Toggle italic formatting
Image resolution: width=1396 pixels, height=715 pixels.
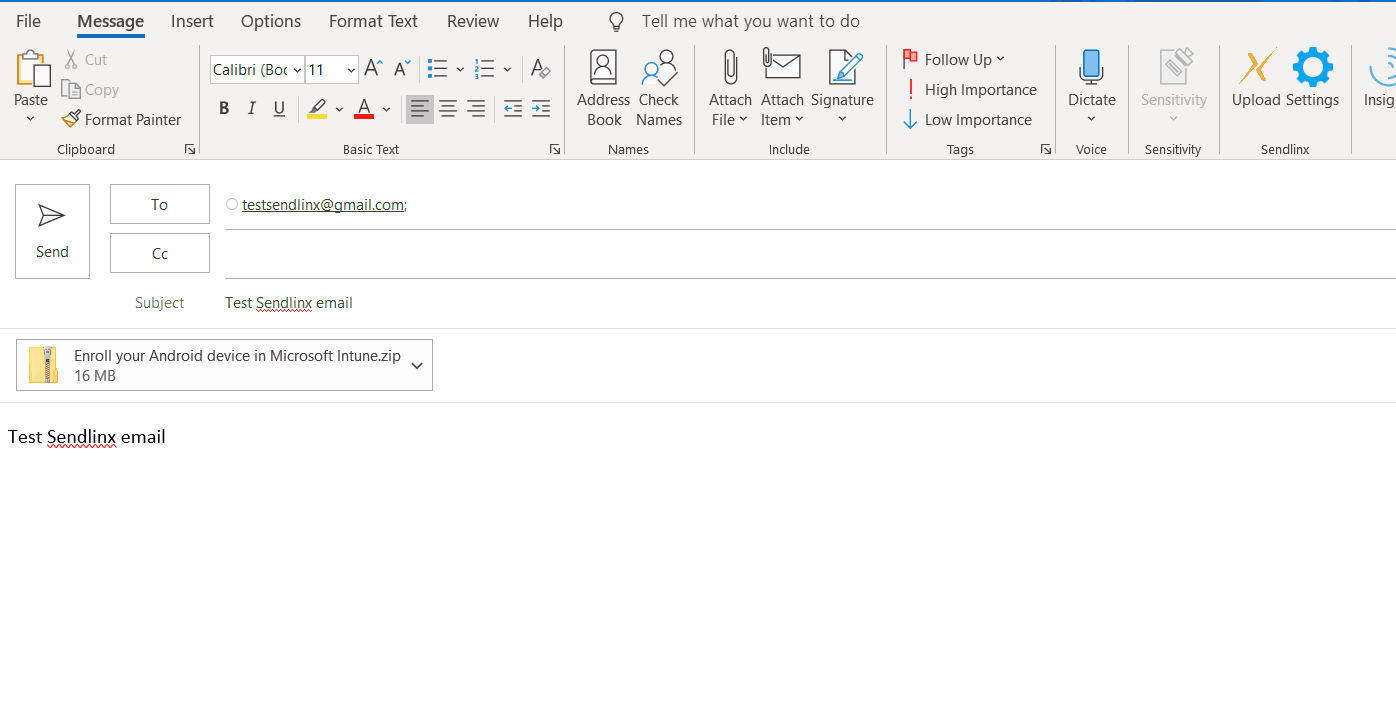pos(252,109)
